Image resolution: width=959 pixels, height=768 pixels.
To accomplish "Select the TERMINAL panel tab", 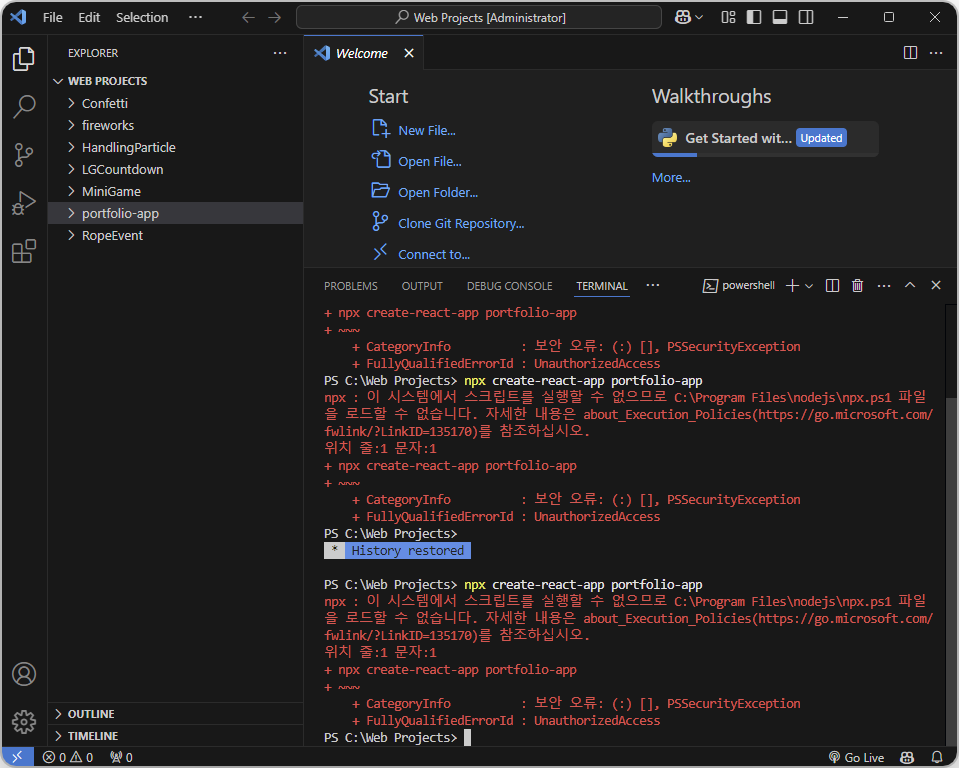I will pyautogui.click(x=602, y=286).
